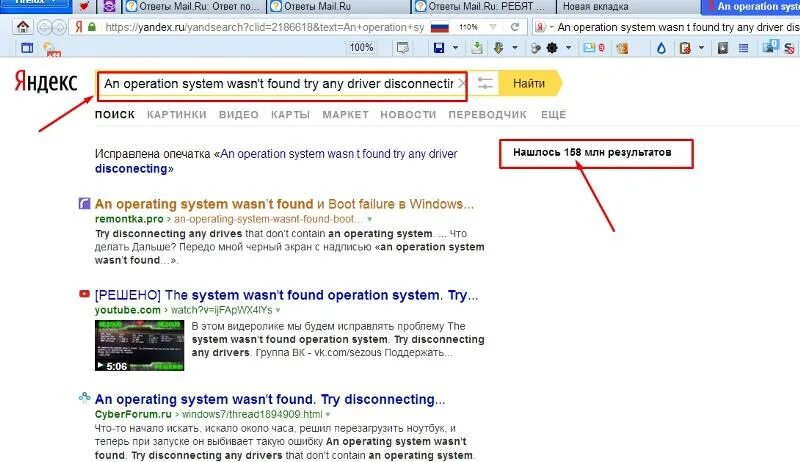Viewport: 800px width, 462px height.
Task: Open CyberForum result 'An operating system wasn't found. Try disconnecting'
Action: pos(270,399)
